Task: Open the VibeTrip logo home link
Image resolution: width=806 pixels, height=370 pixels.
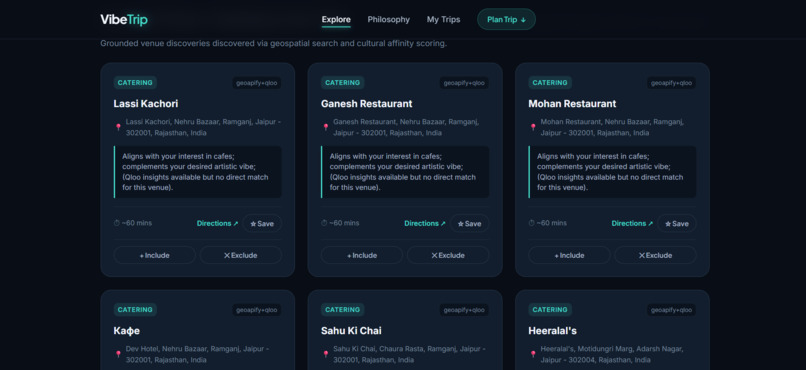Action: pyautogui.click(x=124, y=20)
